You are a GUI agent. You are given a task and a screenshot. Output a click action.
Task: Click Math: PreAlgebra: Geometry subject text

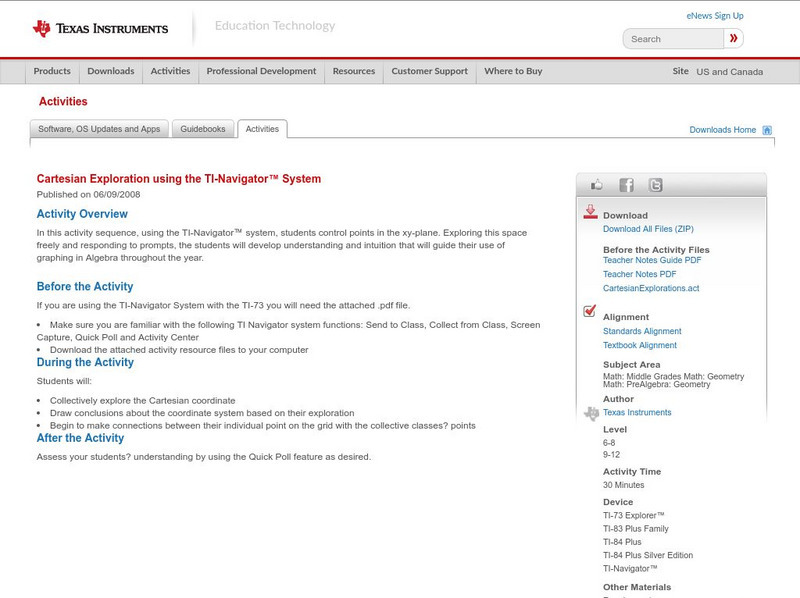657,385
